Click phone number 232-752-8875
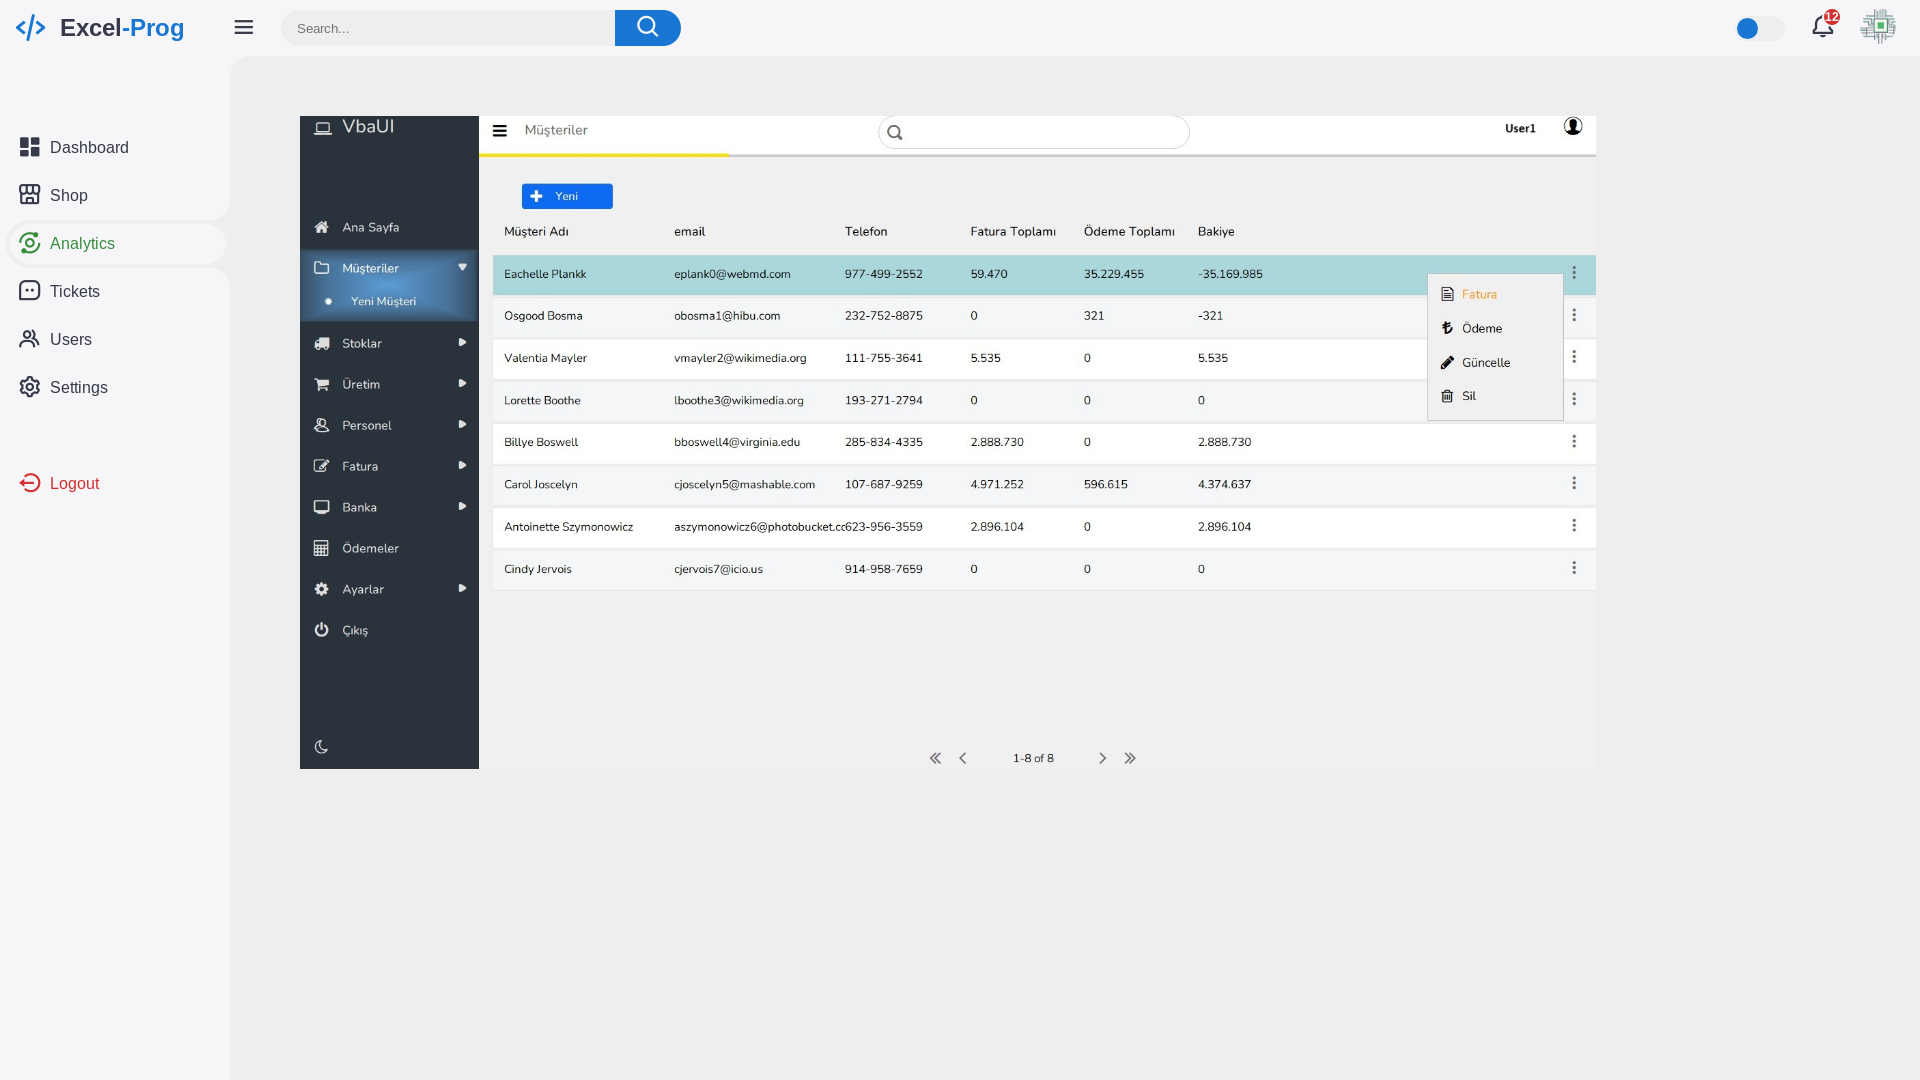This screenshot has width=1920, height=1080. [884, 316]
